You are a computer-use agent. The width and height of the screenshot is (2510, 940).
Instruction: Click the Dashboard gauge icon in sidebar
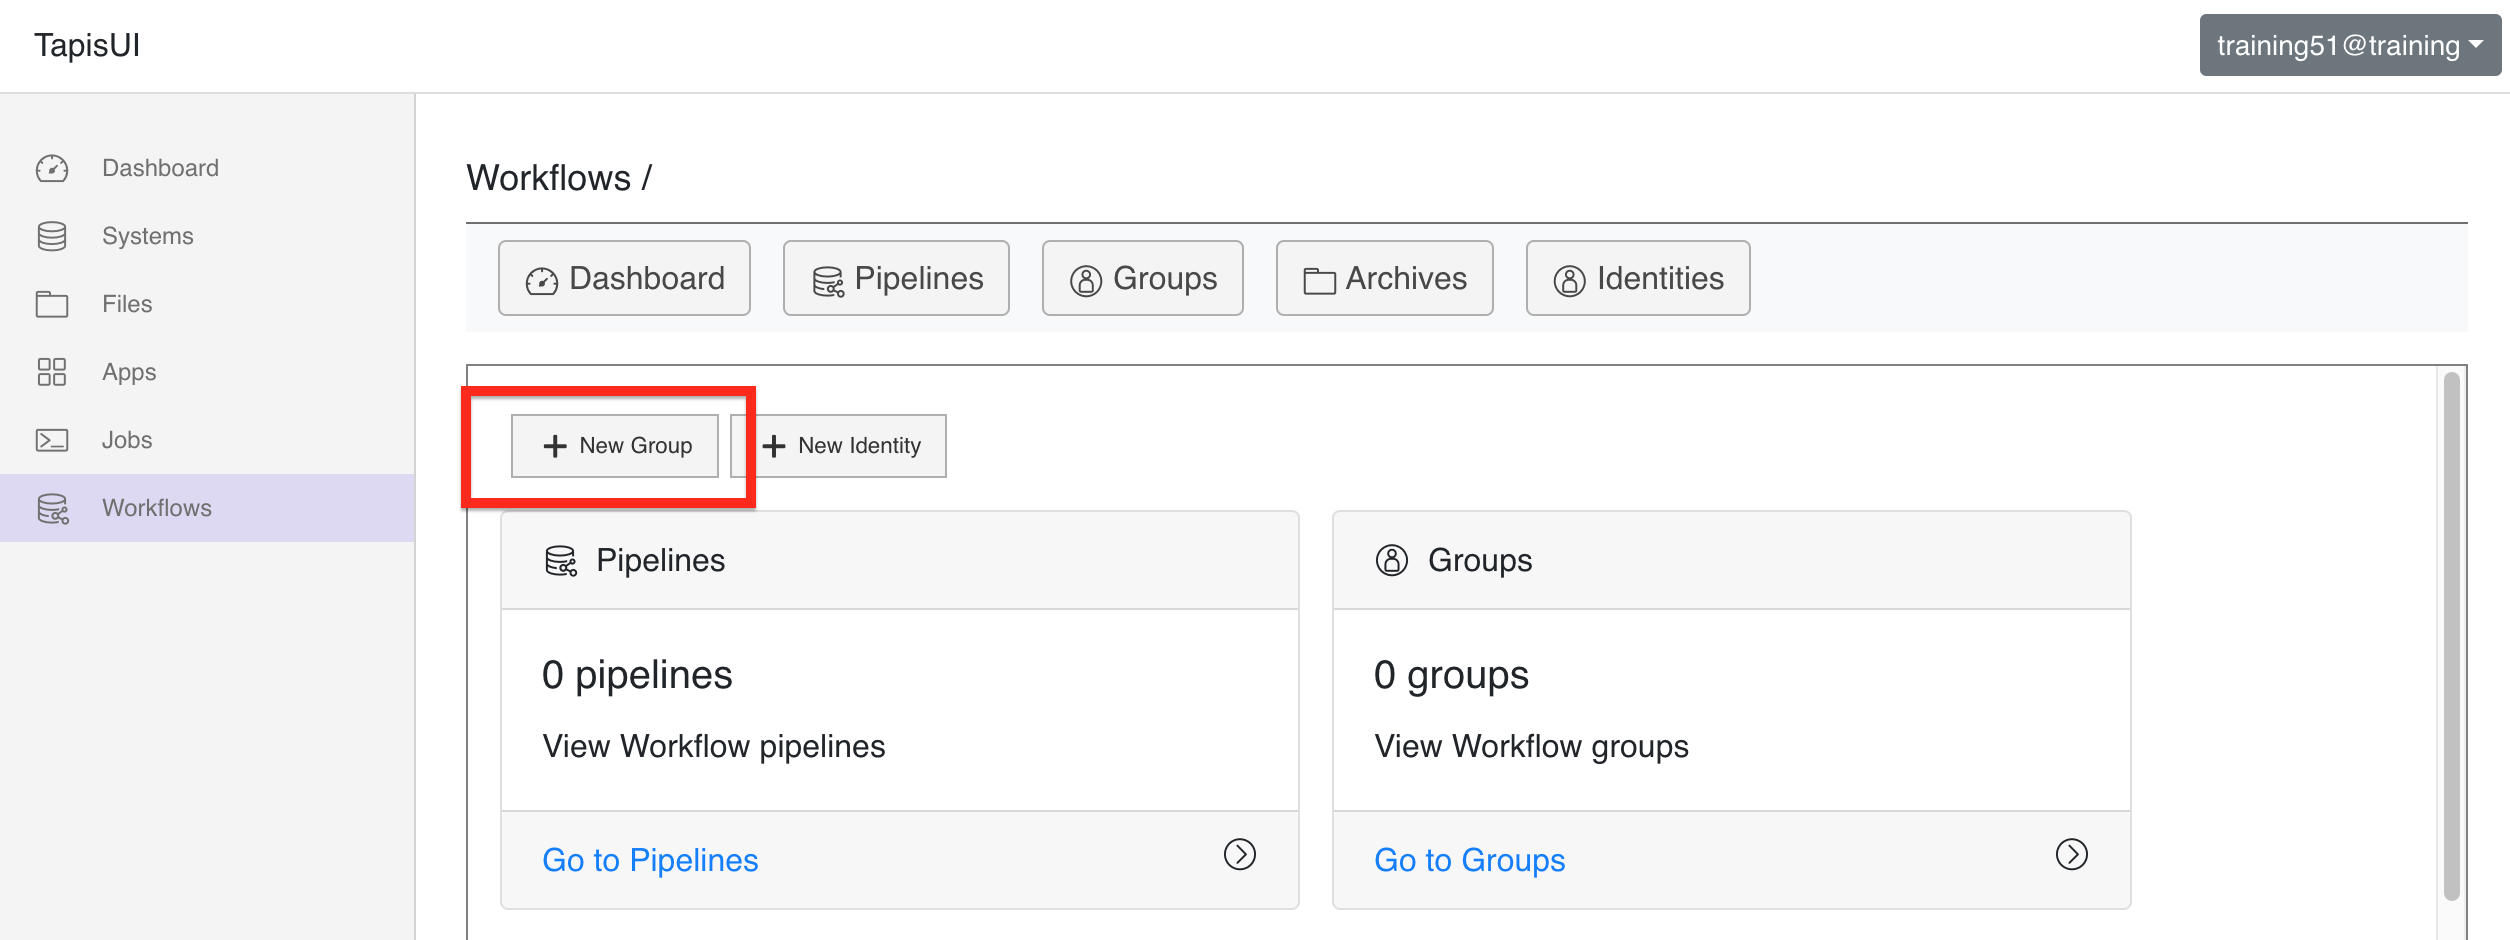[52, 168]
